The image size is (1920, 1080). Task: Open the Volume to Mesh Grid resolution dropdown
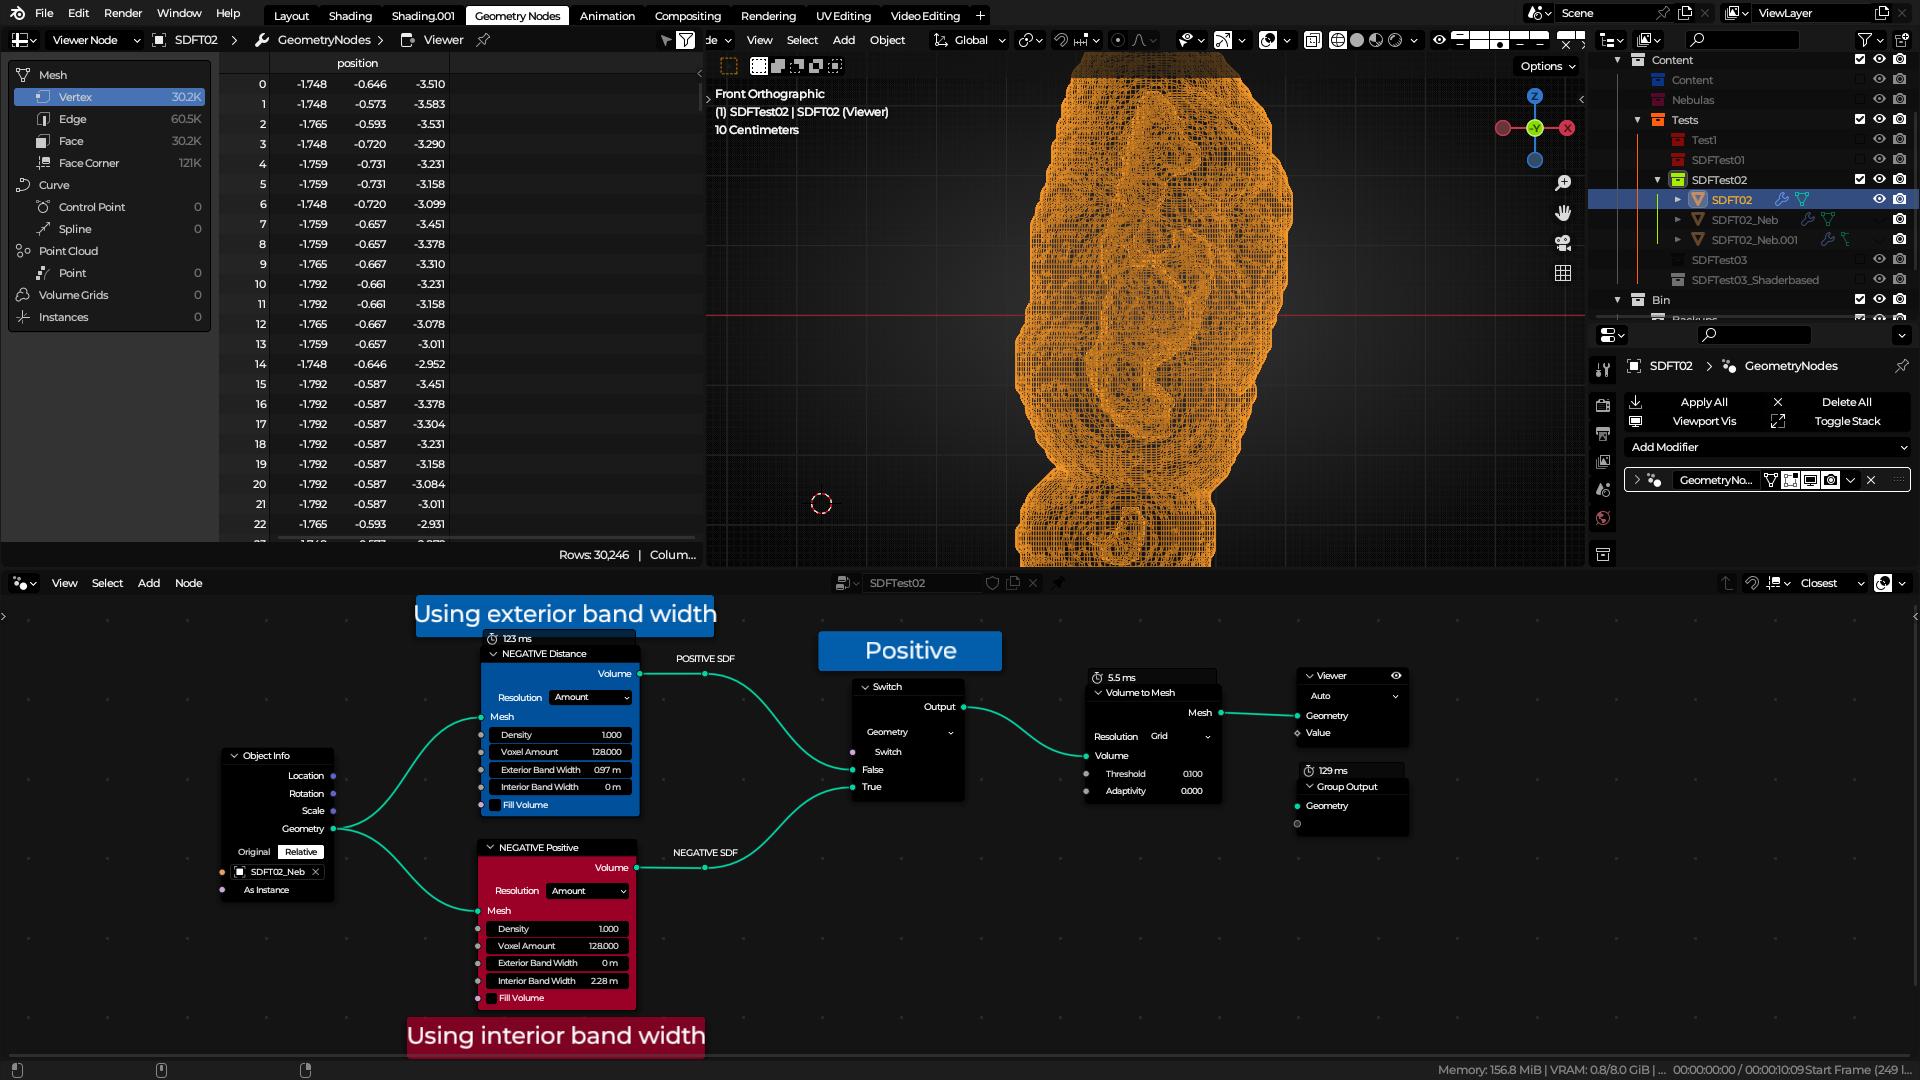pos(1180,736)
